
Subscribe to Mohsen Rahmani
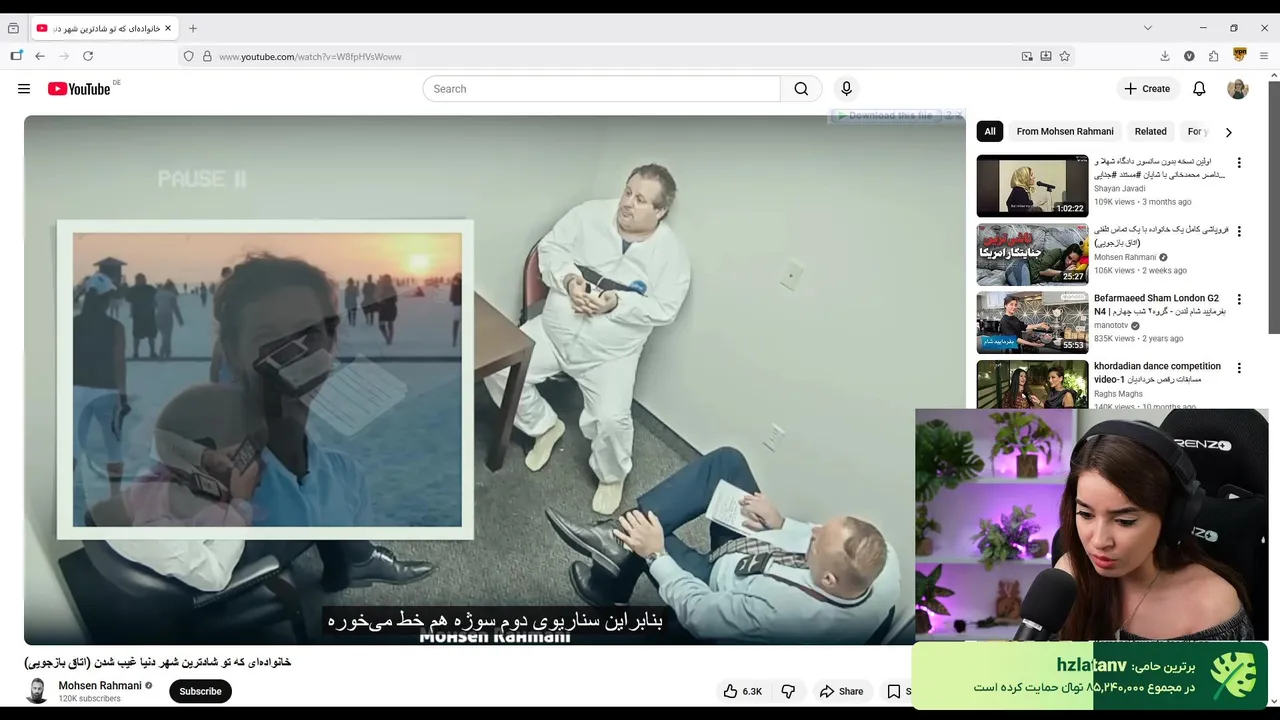[x=200, y=691]
